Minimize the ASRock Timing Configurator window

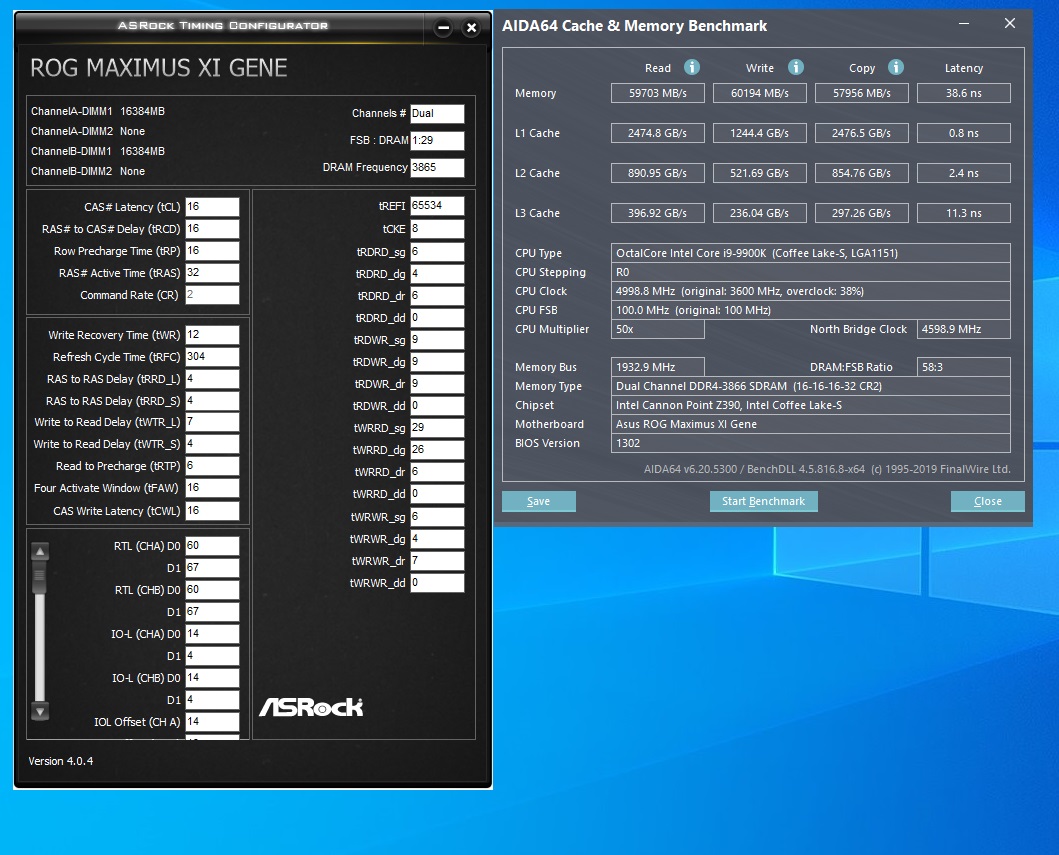(x=443, y=28)
